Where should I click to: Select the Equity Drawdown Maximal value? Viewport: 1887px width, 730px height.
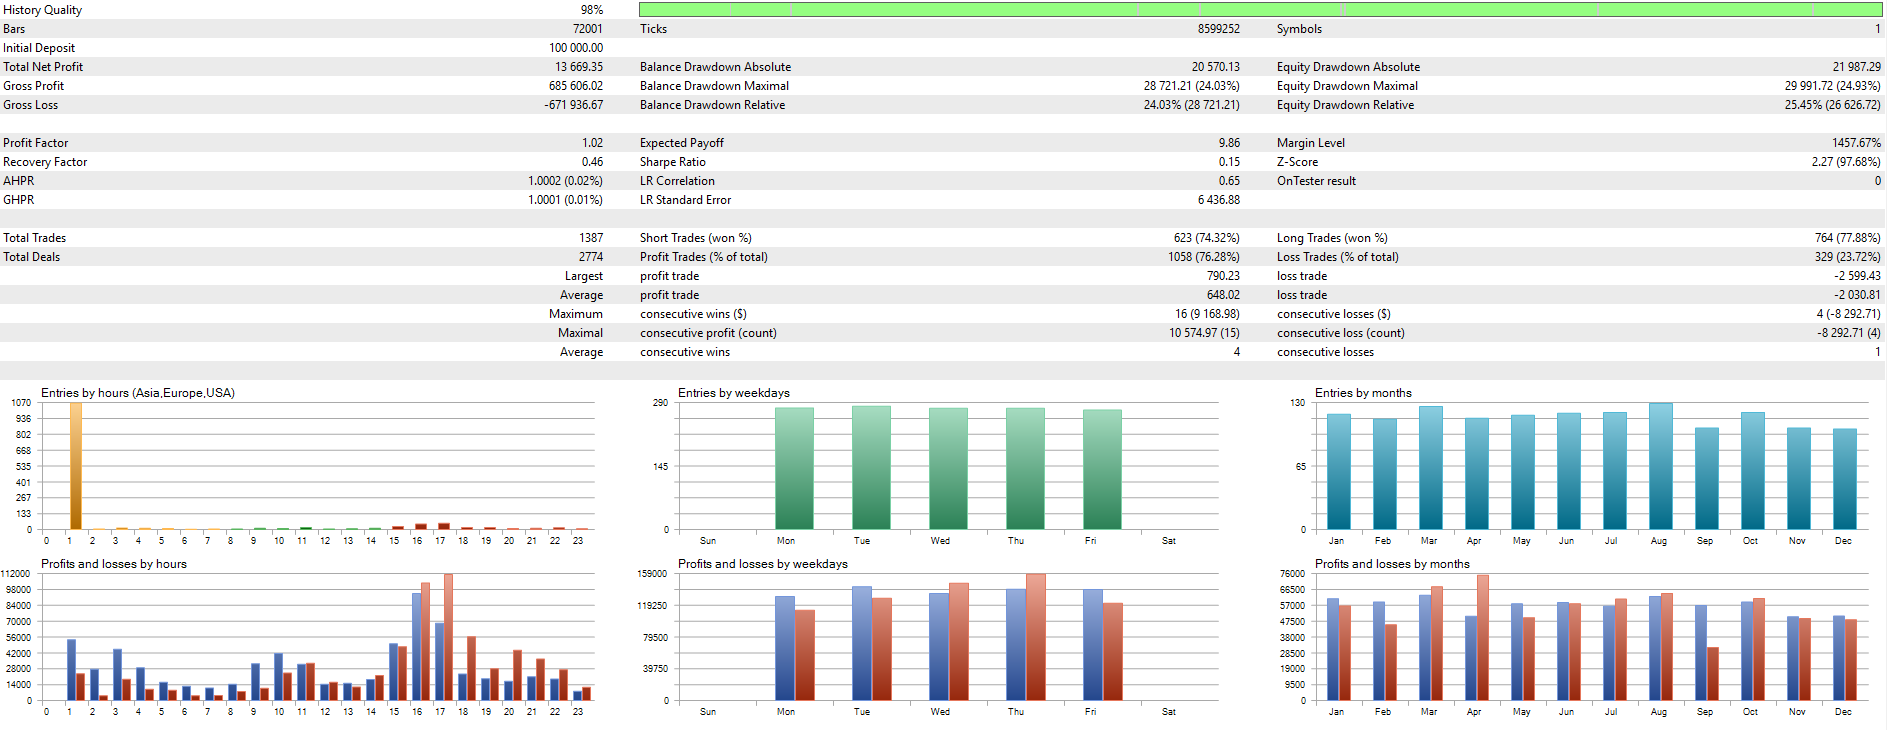pyautogui.click(x=1831, y=86)
